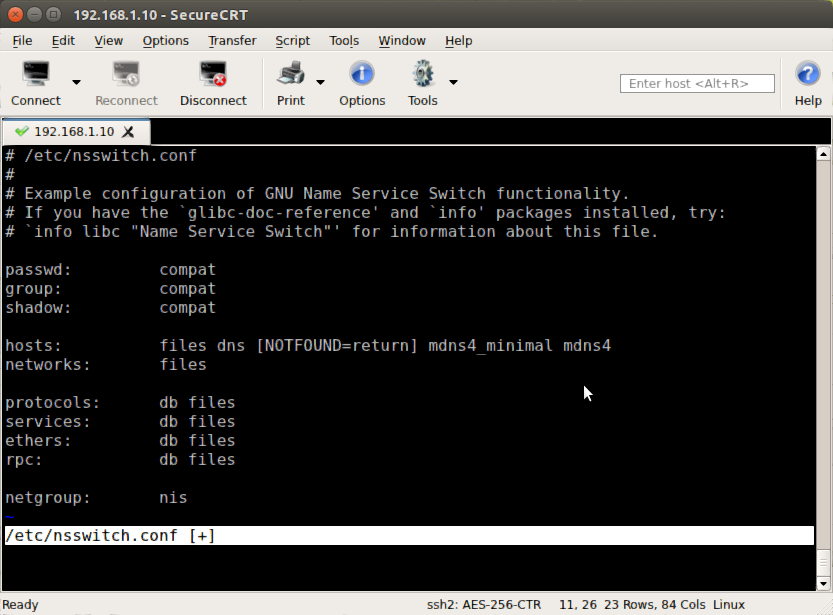Open the Options info icon in toolbar
This screenshot has width=833, height=615.
(x=362, y=74)
